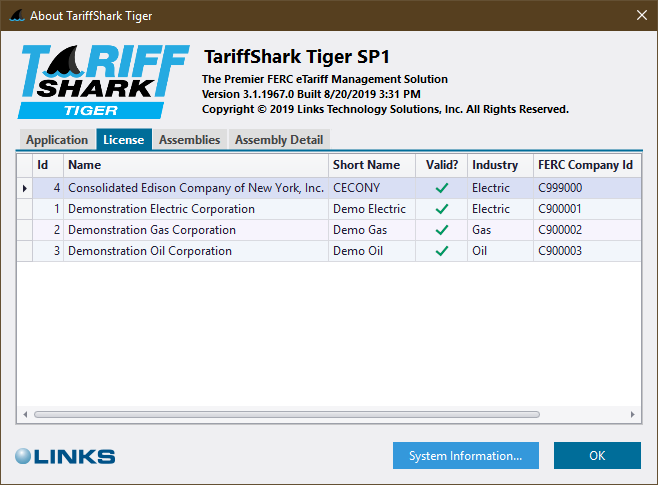Screen dimensions: 658x485
Task: Click the valid checkmark for Demo Oil
Action: 441,251
